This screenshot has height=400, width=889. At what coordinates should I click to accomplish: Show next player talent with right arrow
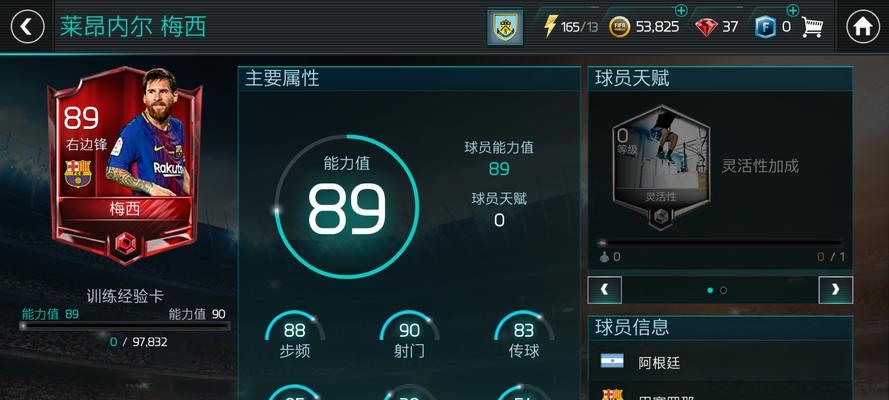[x=835, y=290]
